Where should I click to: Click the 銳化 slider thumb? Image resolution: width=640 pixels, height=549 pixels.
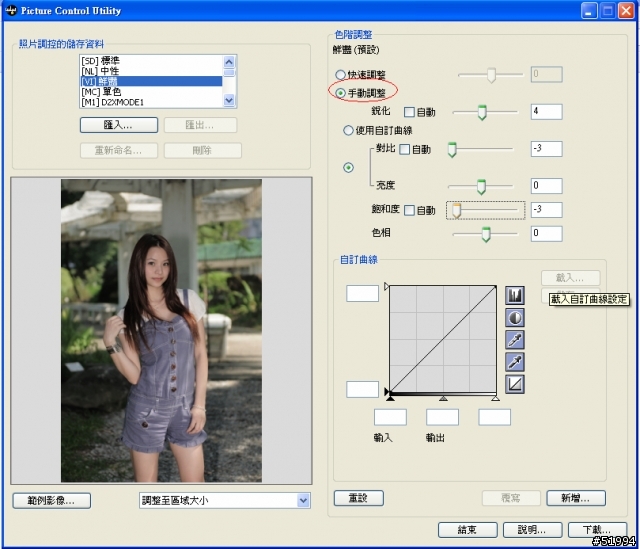point(482,112)
